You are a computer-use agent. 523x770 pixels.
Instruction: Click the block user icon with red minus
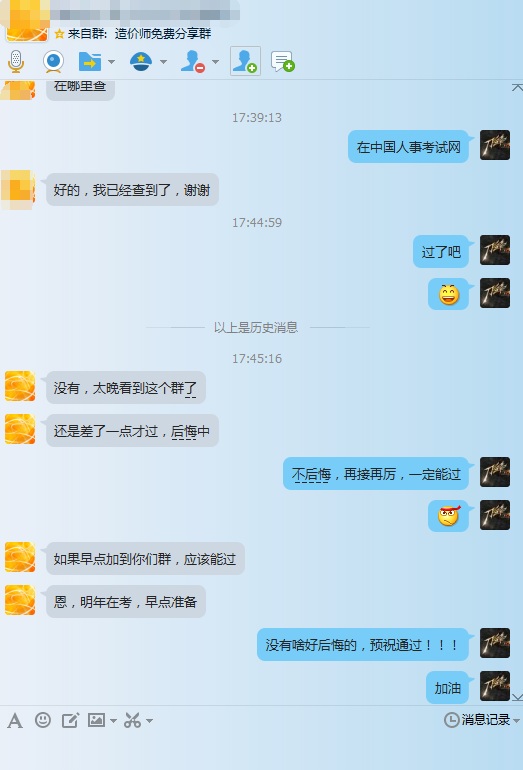193,62
